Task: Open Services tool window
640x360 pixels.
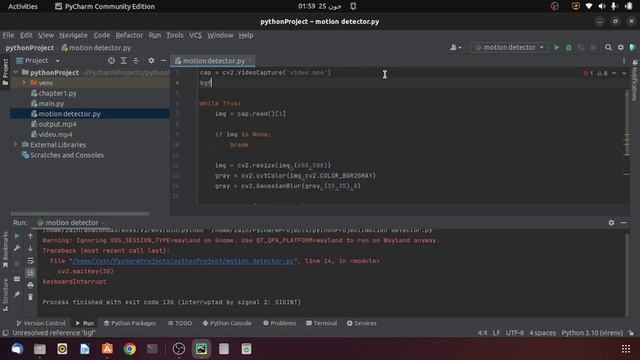Action: click(362, 323)
